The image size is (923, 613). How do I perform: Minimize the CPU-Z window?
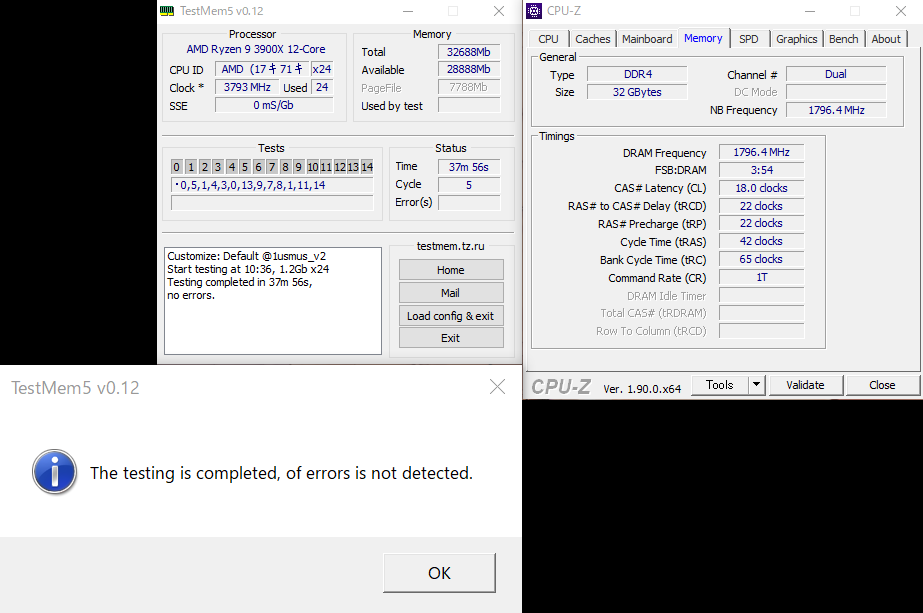click(x=810, y=11)
